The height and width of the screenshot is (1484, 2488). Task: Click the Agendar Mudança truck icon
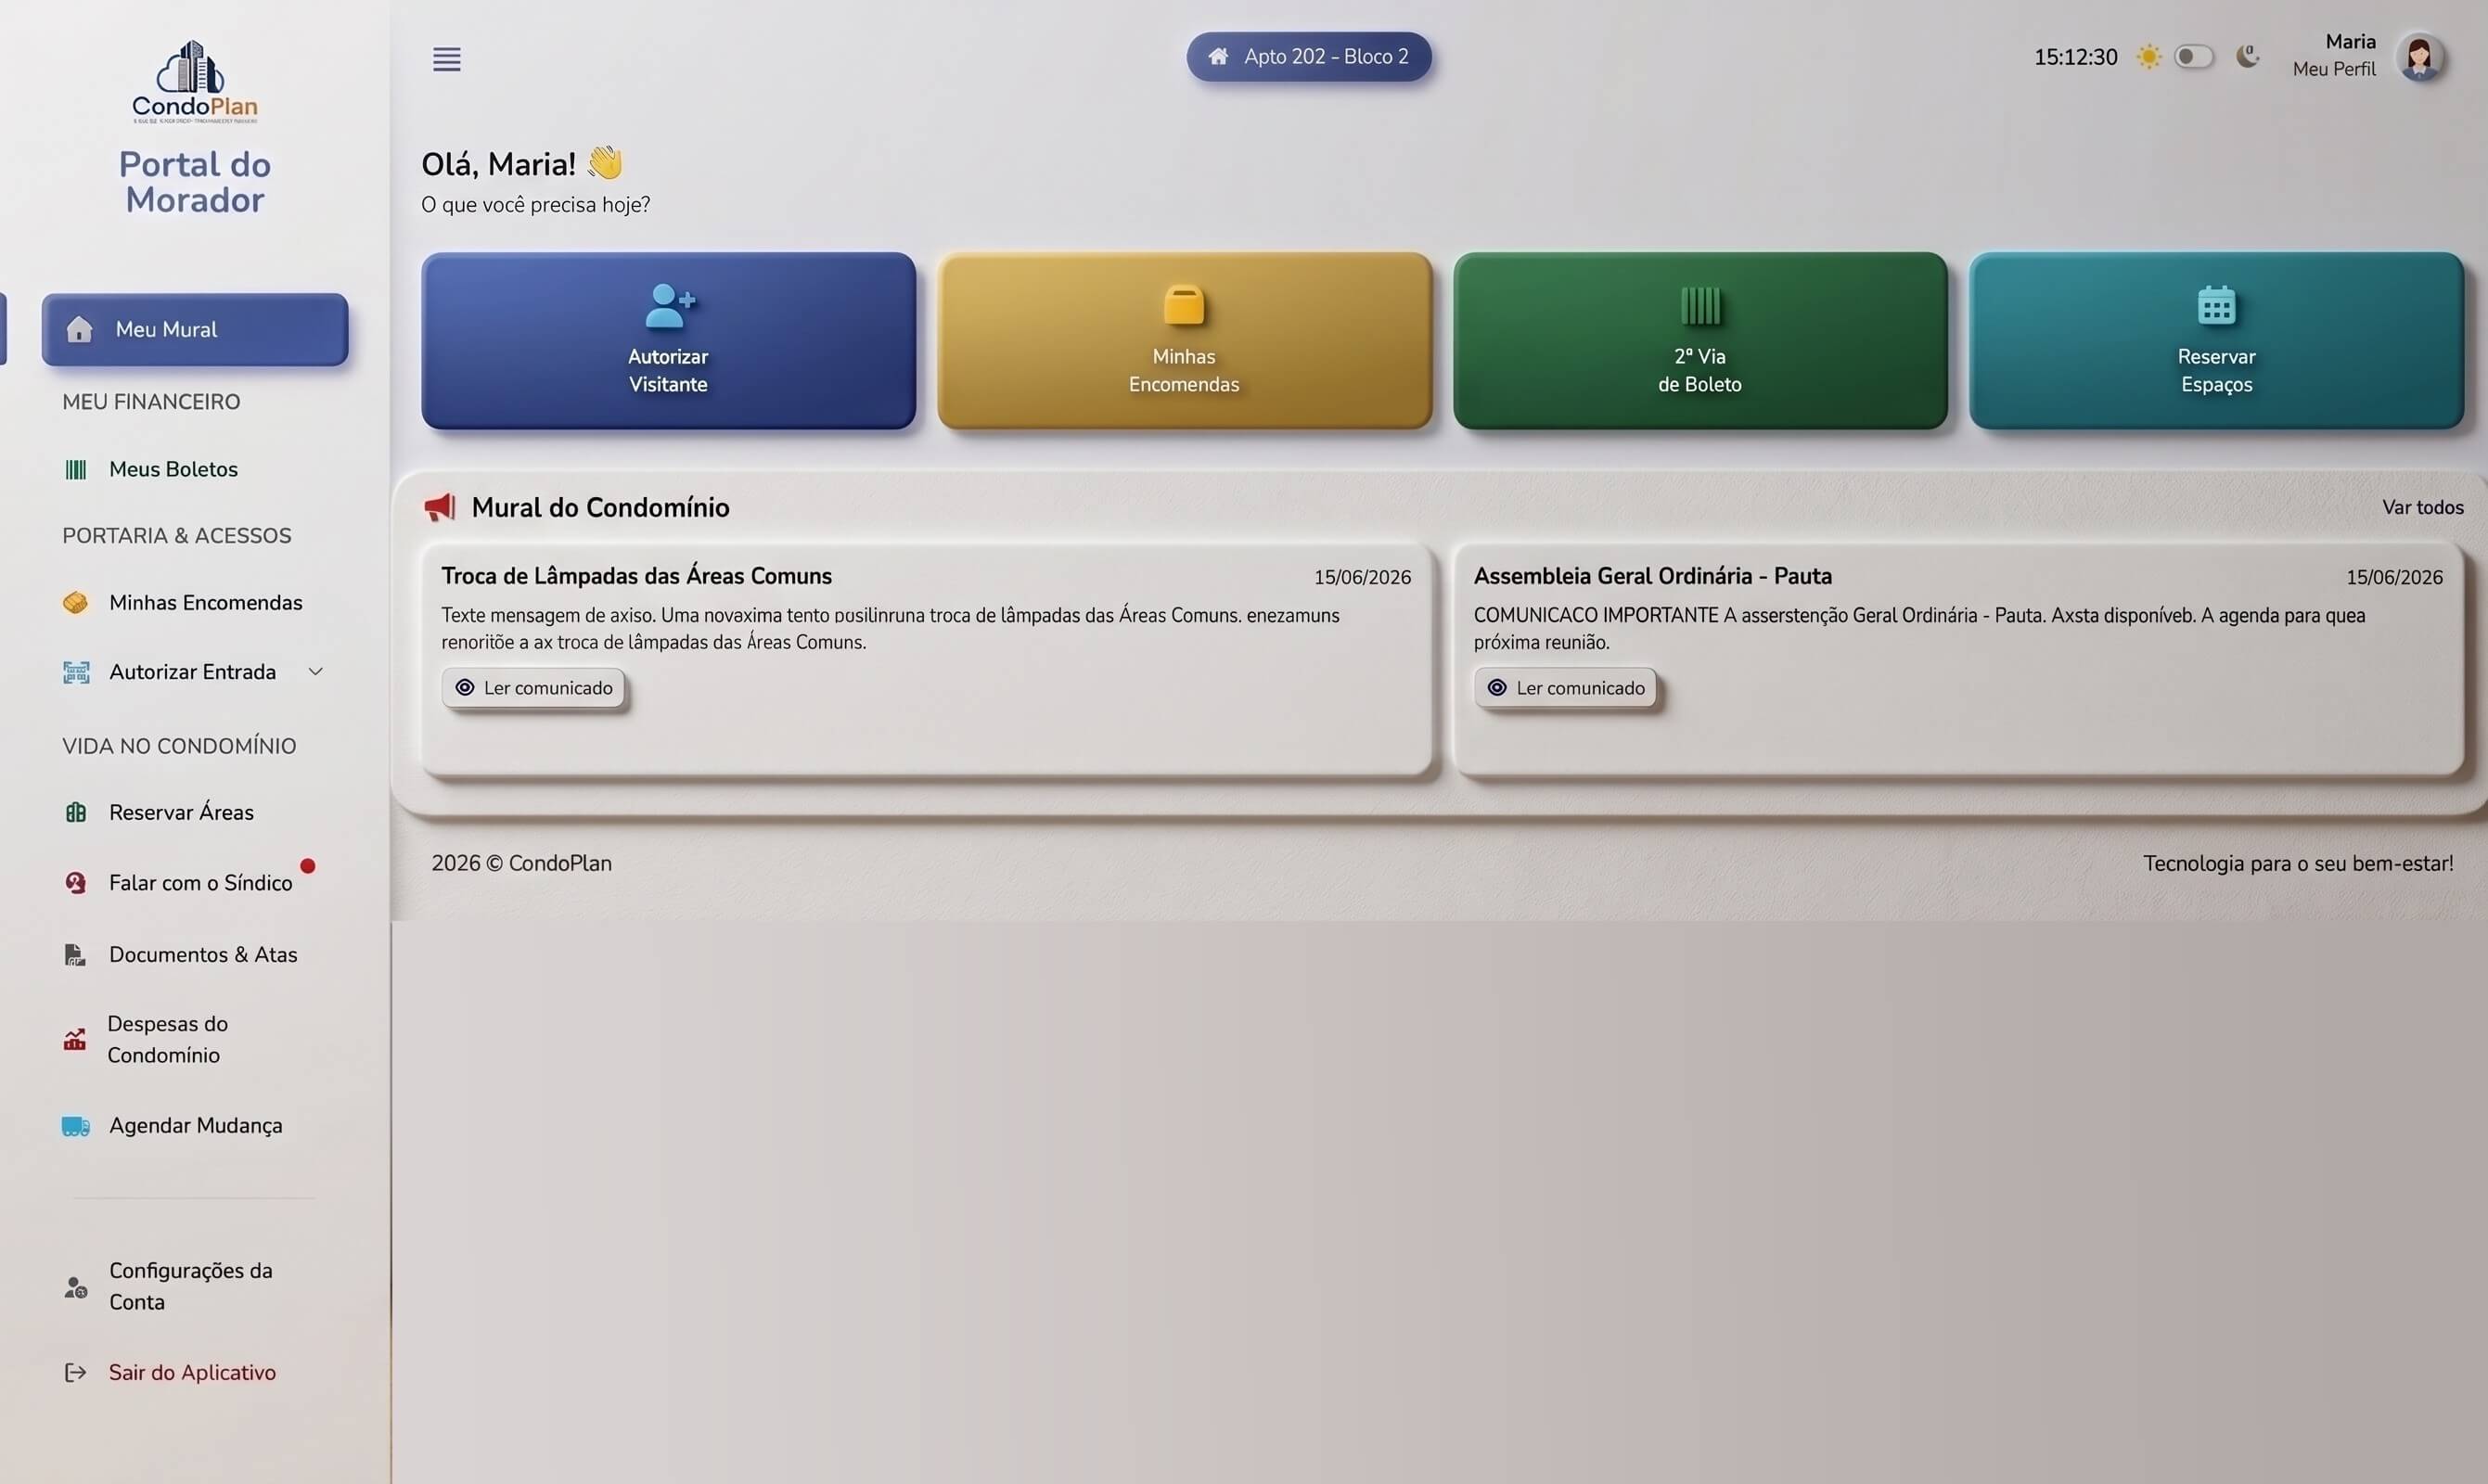tap(76, 1126)
